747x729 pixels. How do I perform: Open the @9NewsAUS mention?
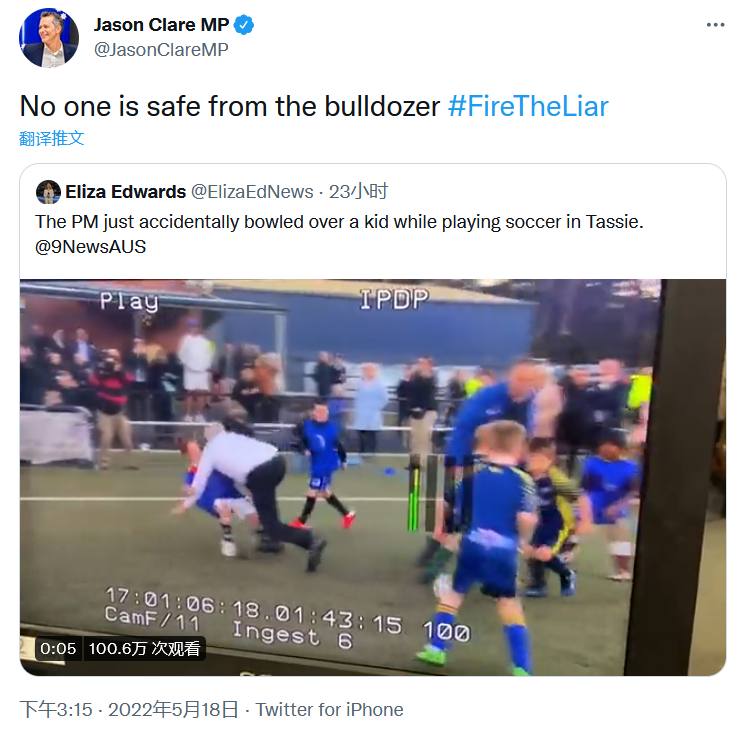(90, 246)
